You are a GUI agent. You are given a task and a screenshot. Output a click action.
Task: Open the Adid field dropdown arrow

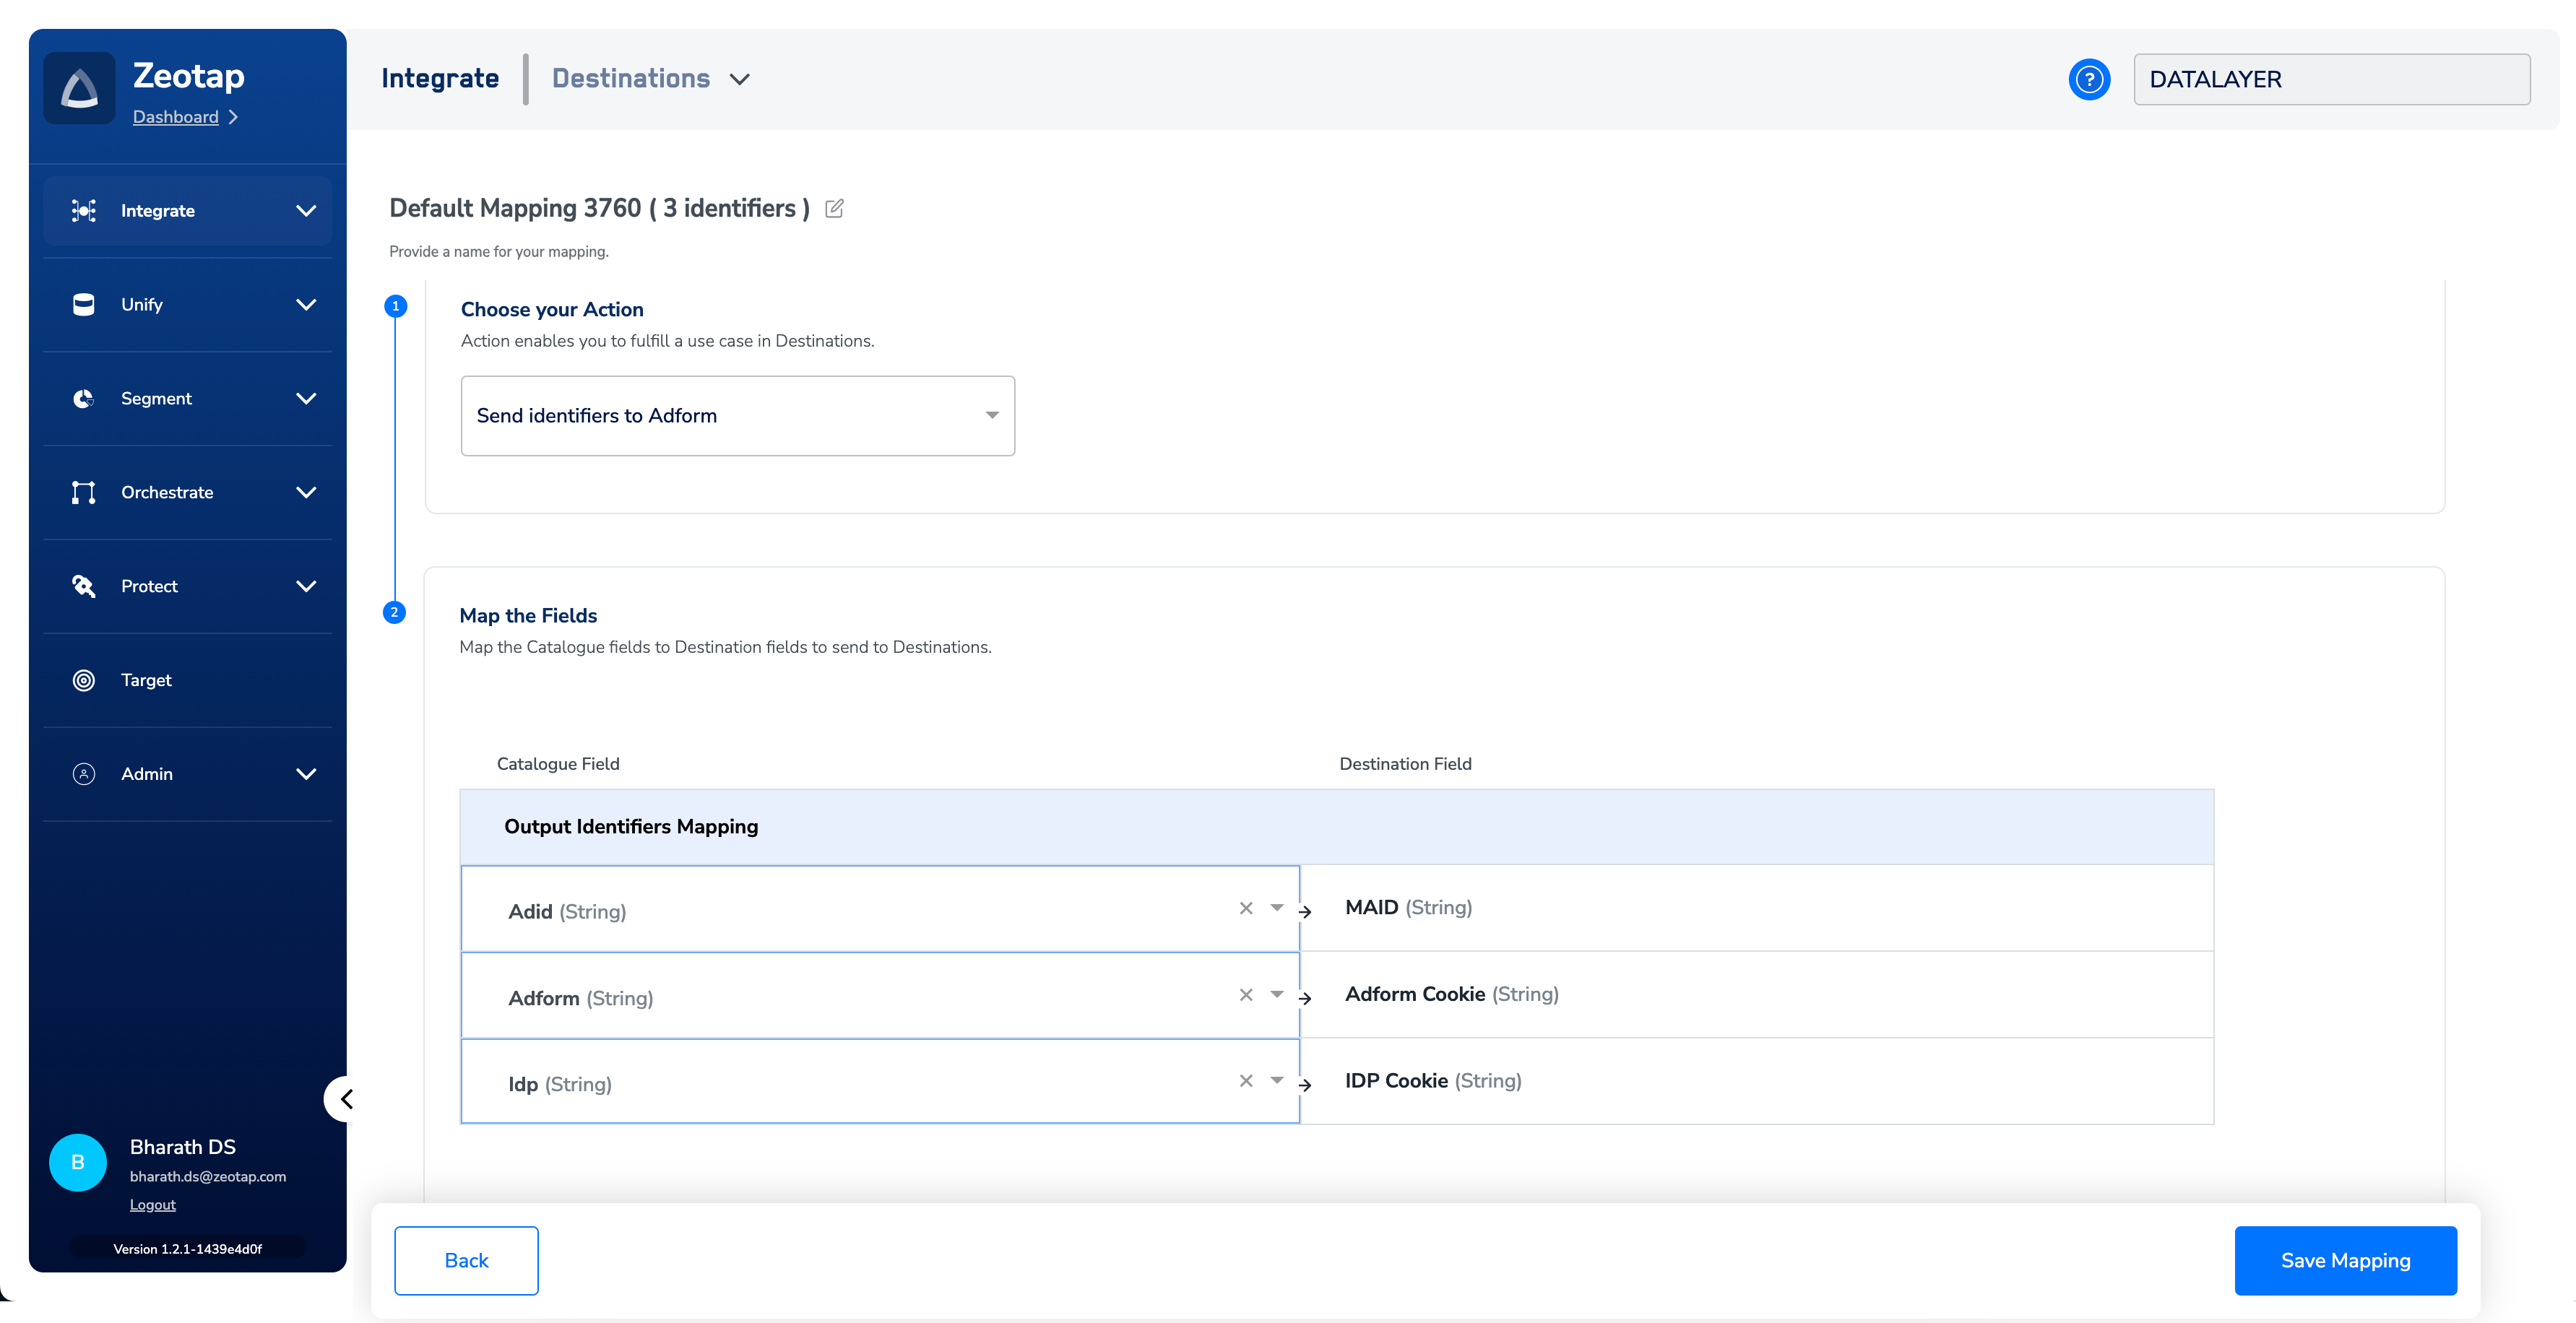1277,908
